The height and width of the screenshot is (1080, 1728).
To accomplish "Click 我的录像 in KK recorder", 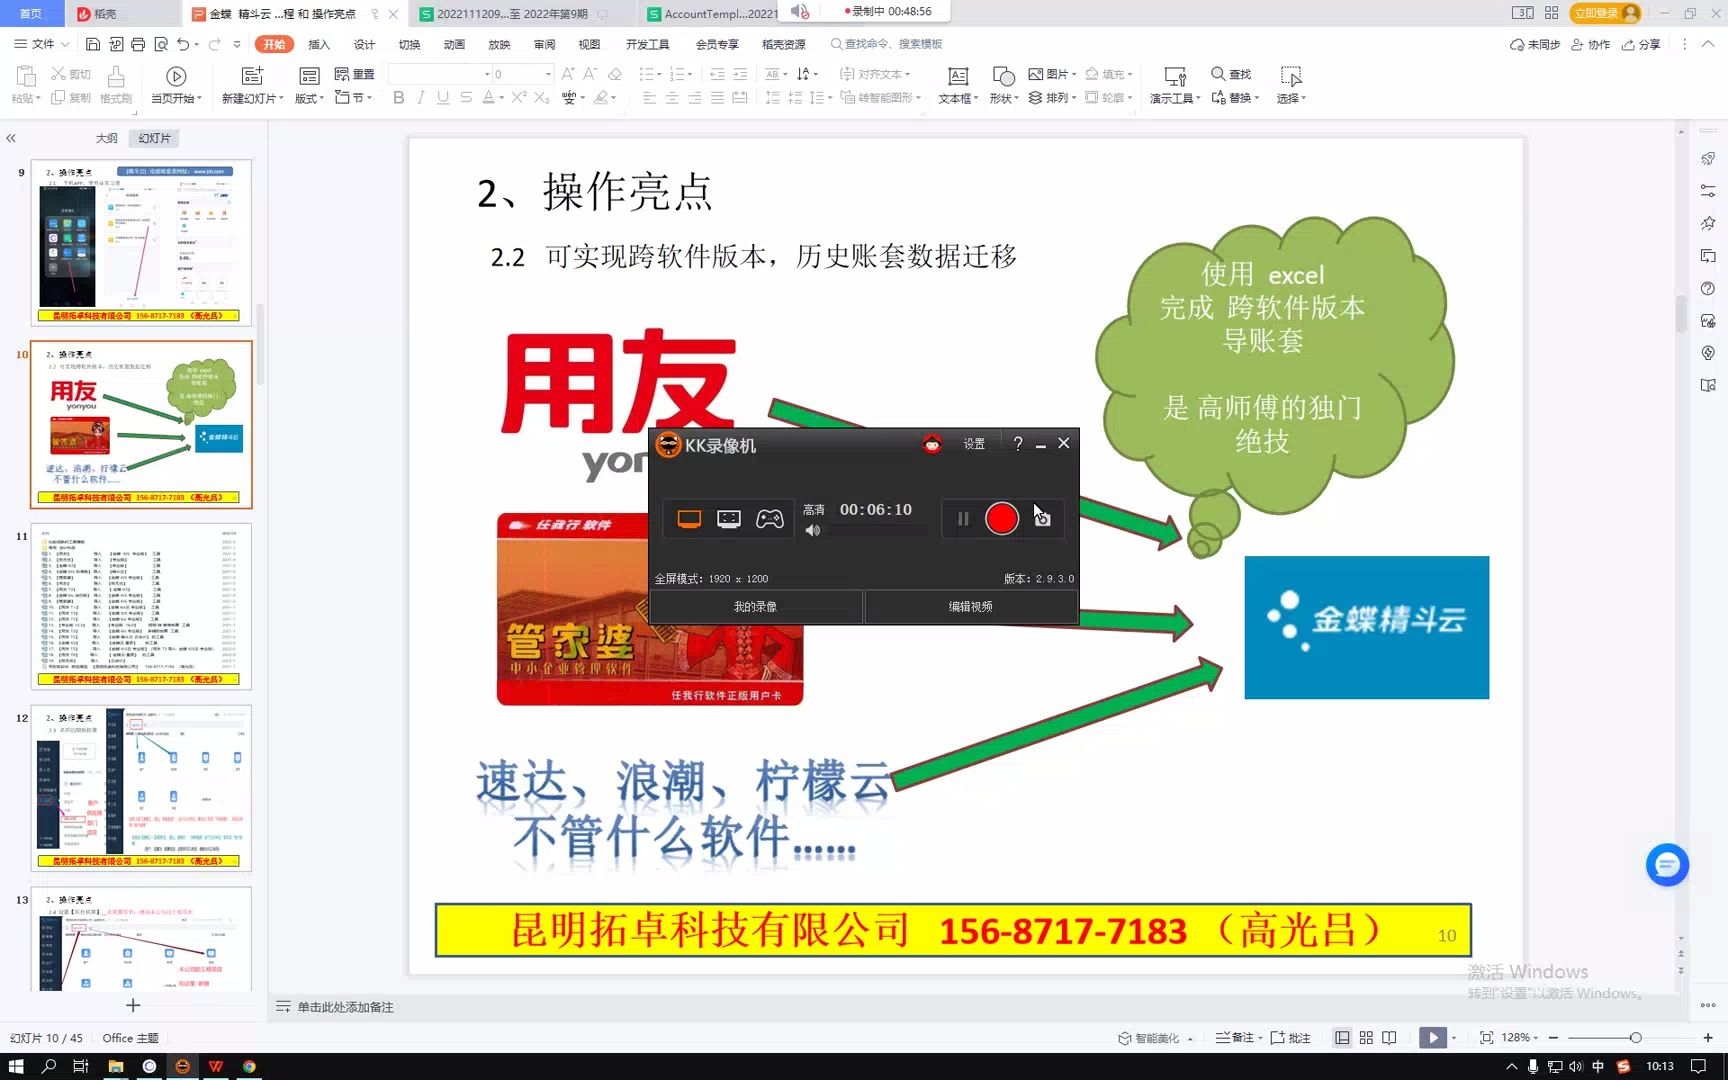I will click(x=756, y=606).
